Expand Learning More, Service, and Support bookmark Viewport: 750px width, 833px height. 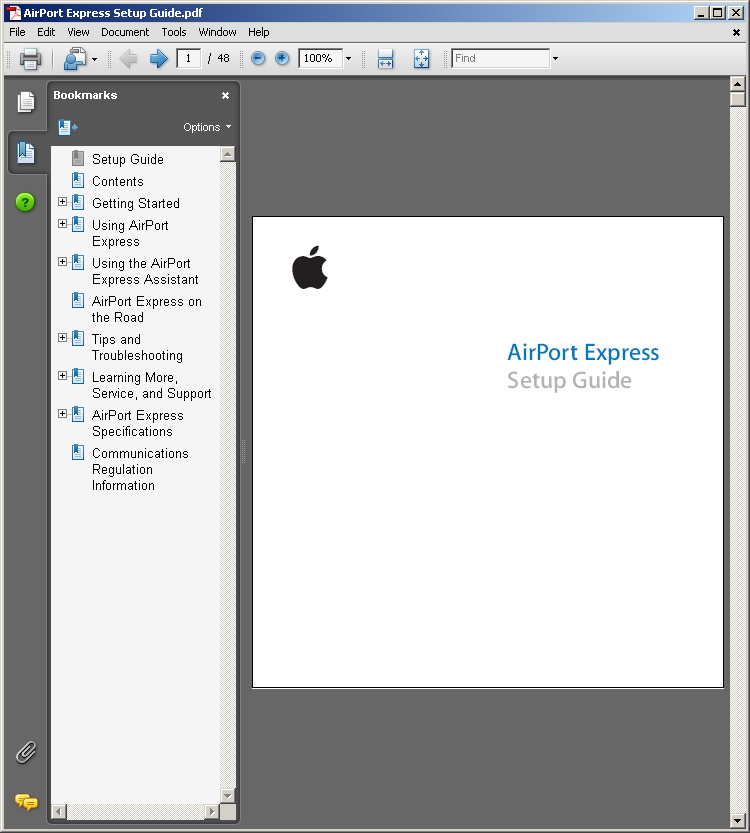point(63,376)
